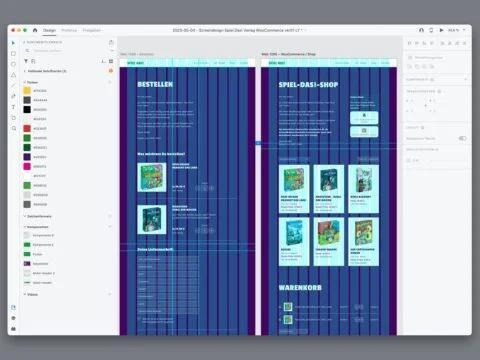Activate the Artboard tool
480x360 pixels.
[x=13, y=118]
